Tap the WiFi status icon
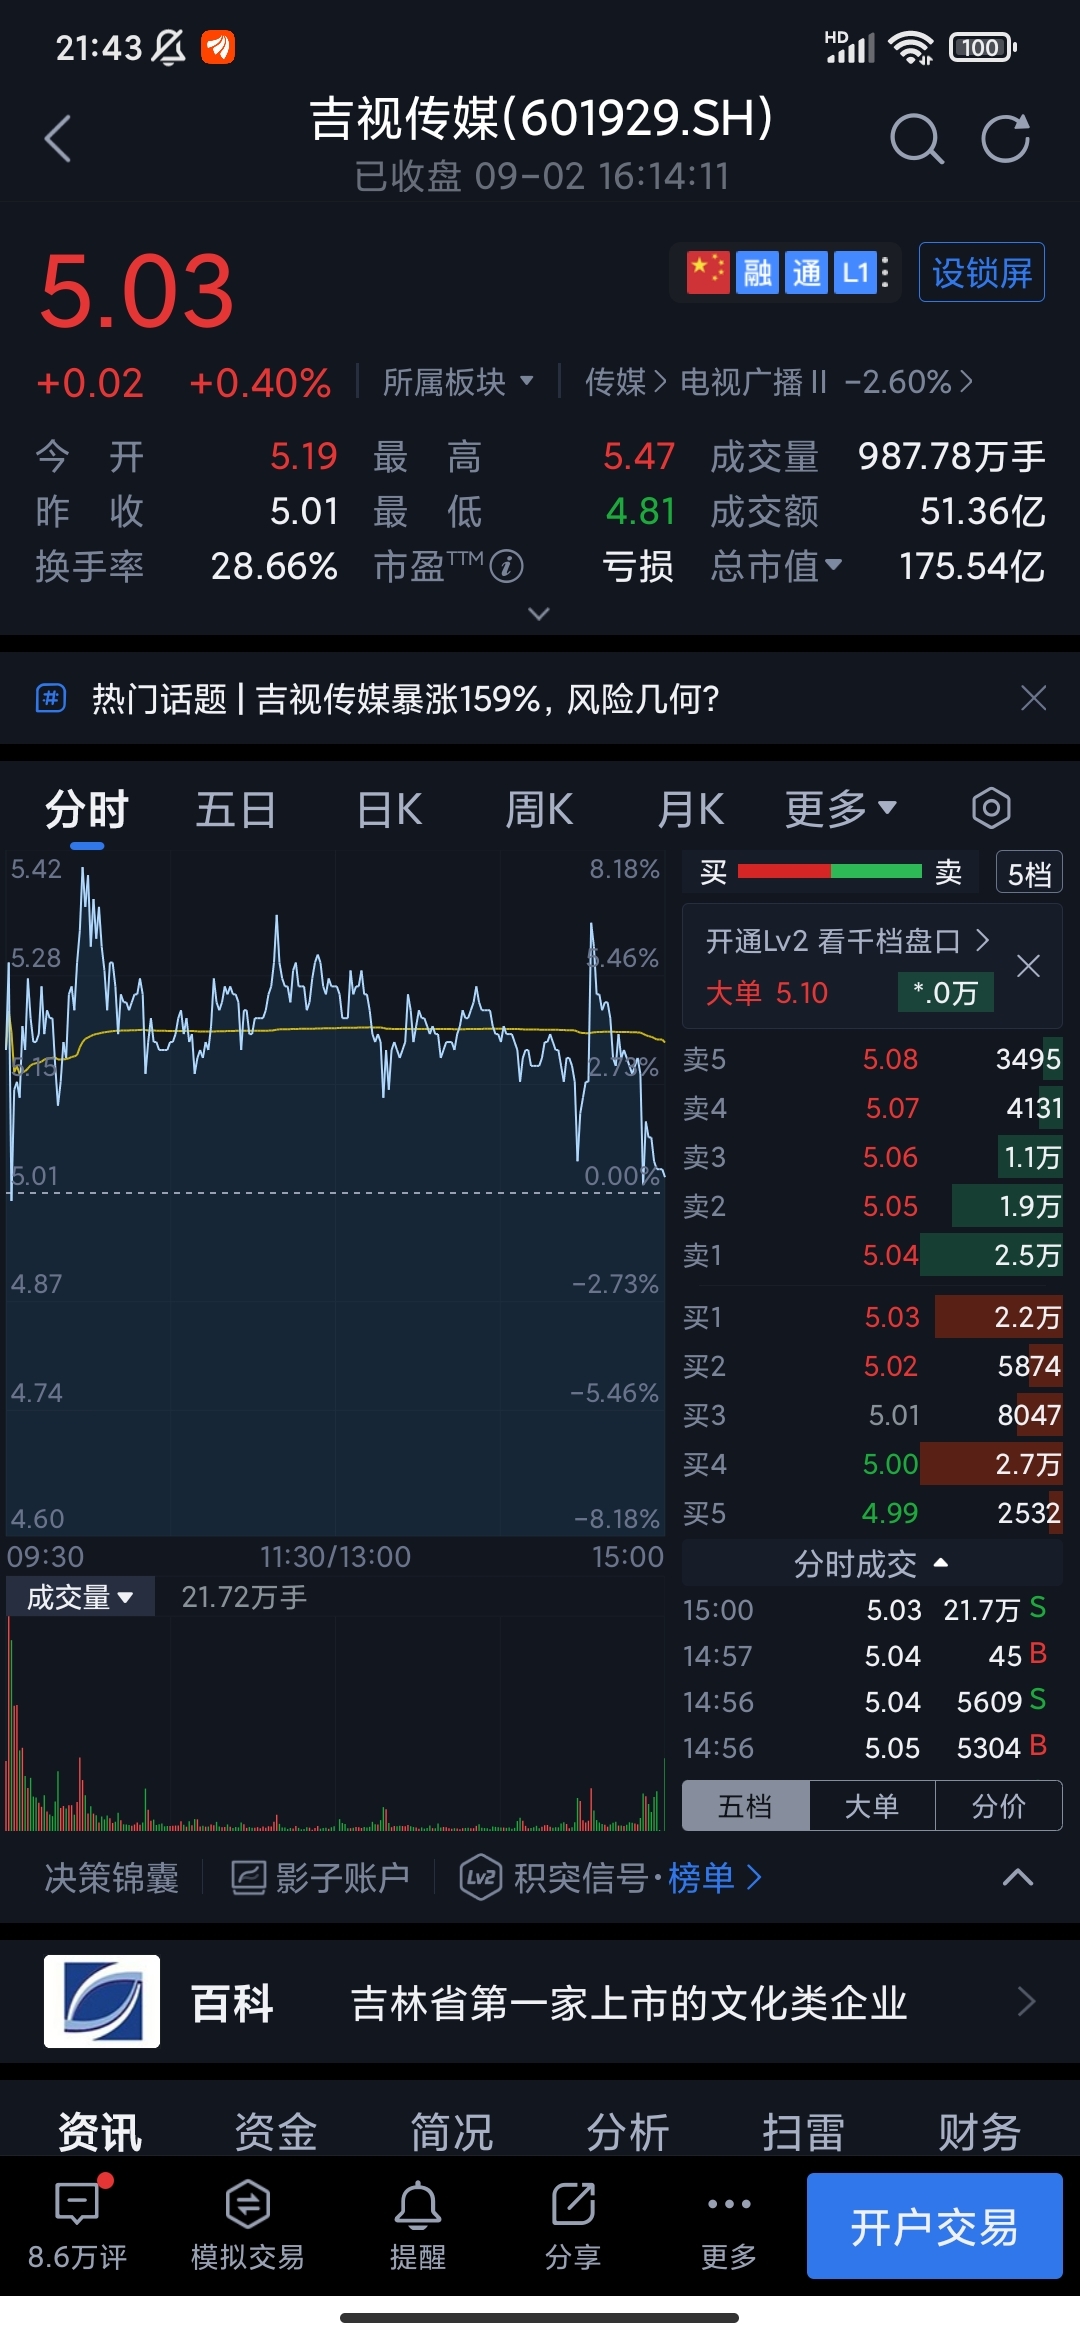1080x2340 pixels. pyautogui.click(x=911, y=47)
